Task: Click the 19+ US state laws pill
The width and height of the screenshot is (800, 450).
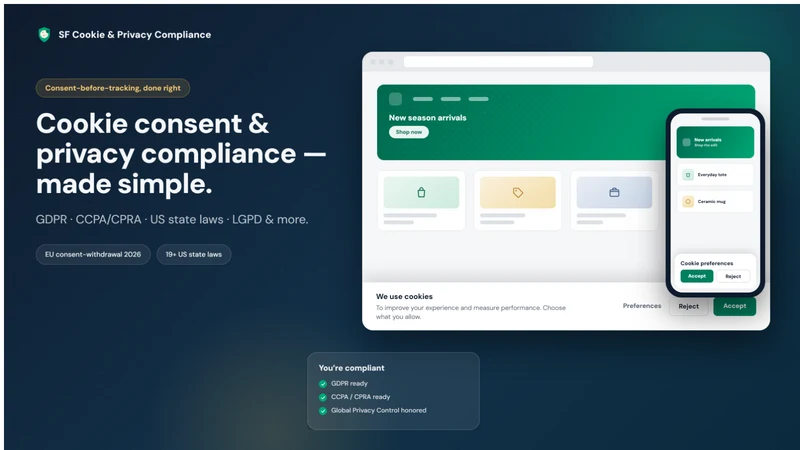Action: tap(194, 255)
